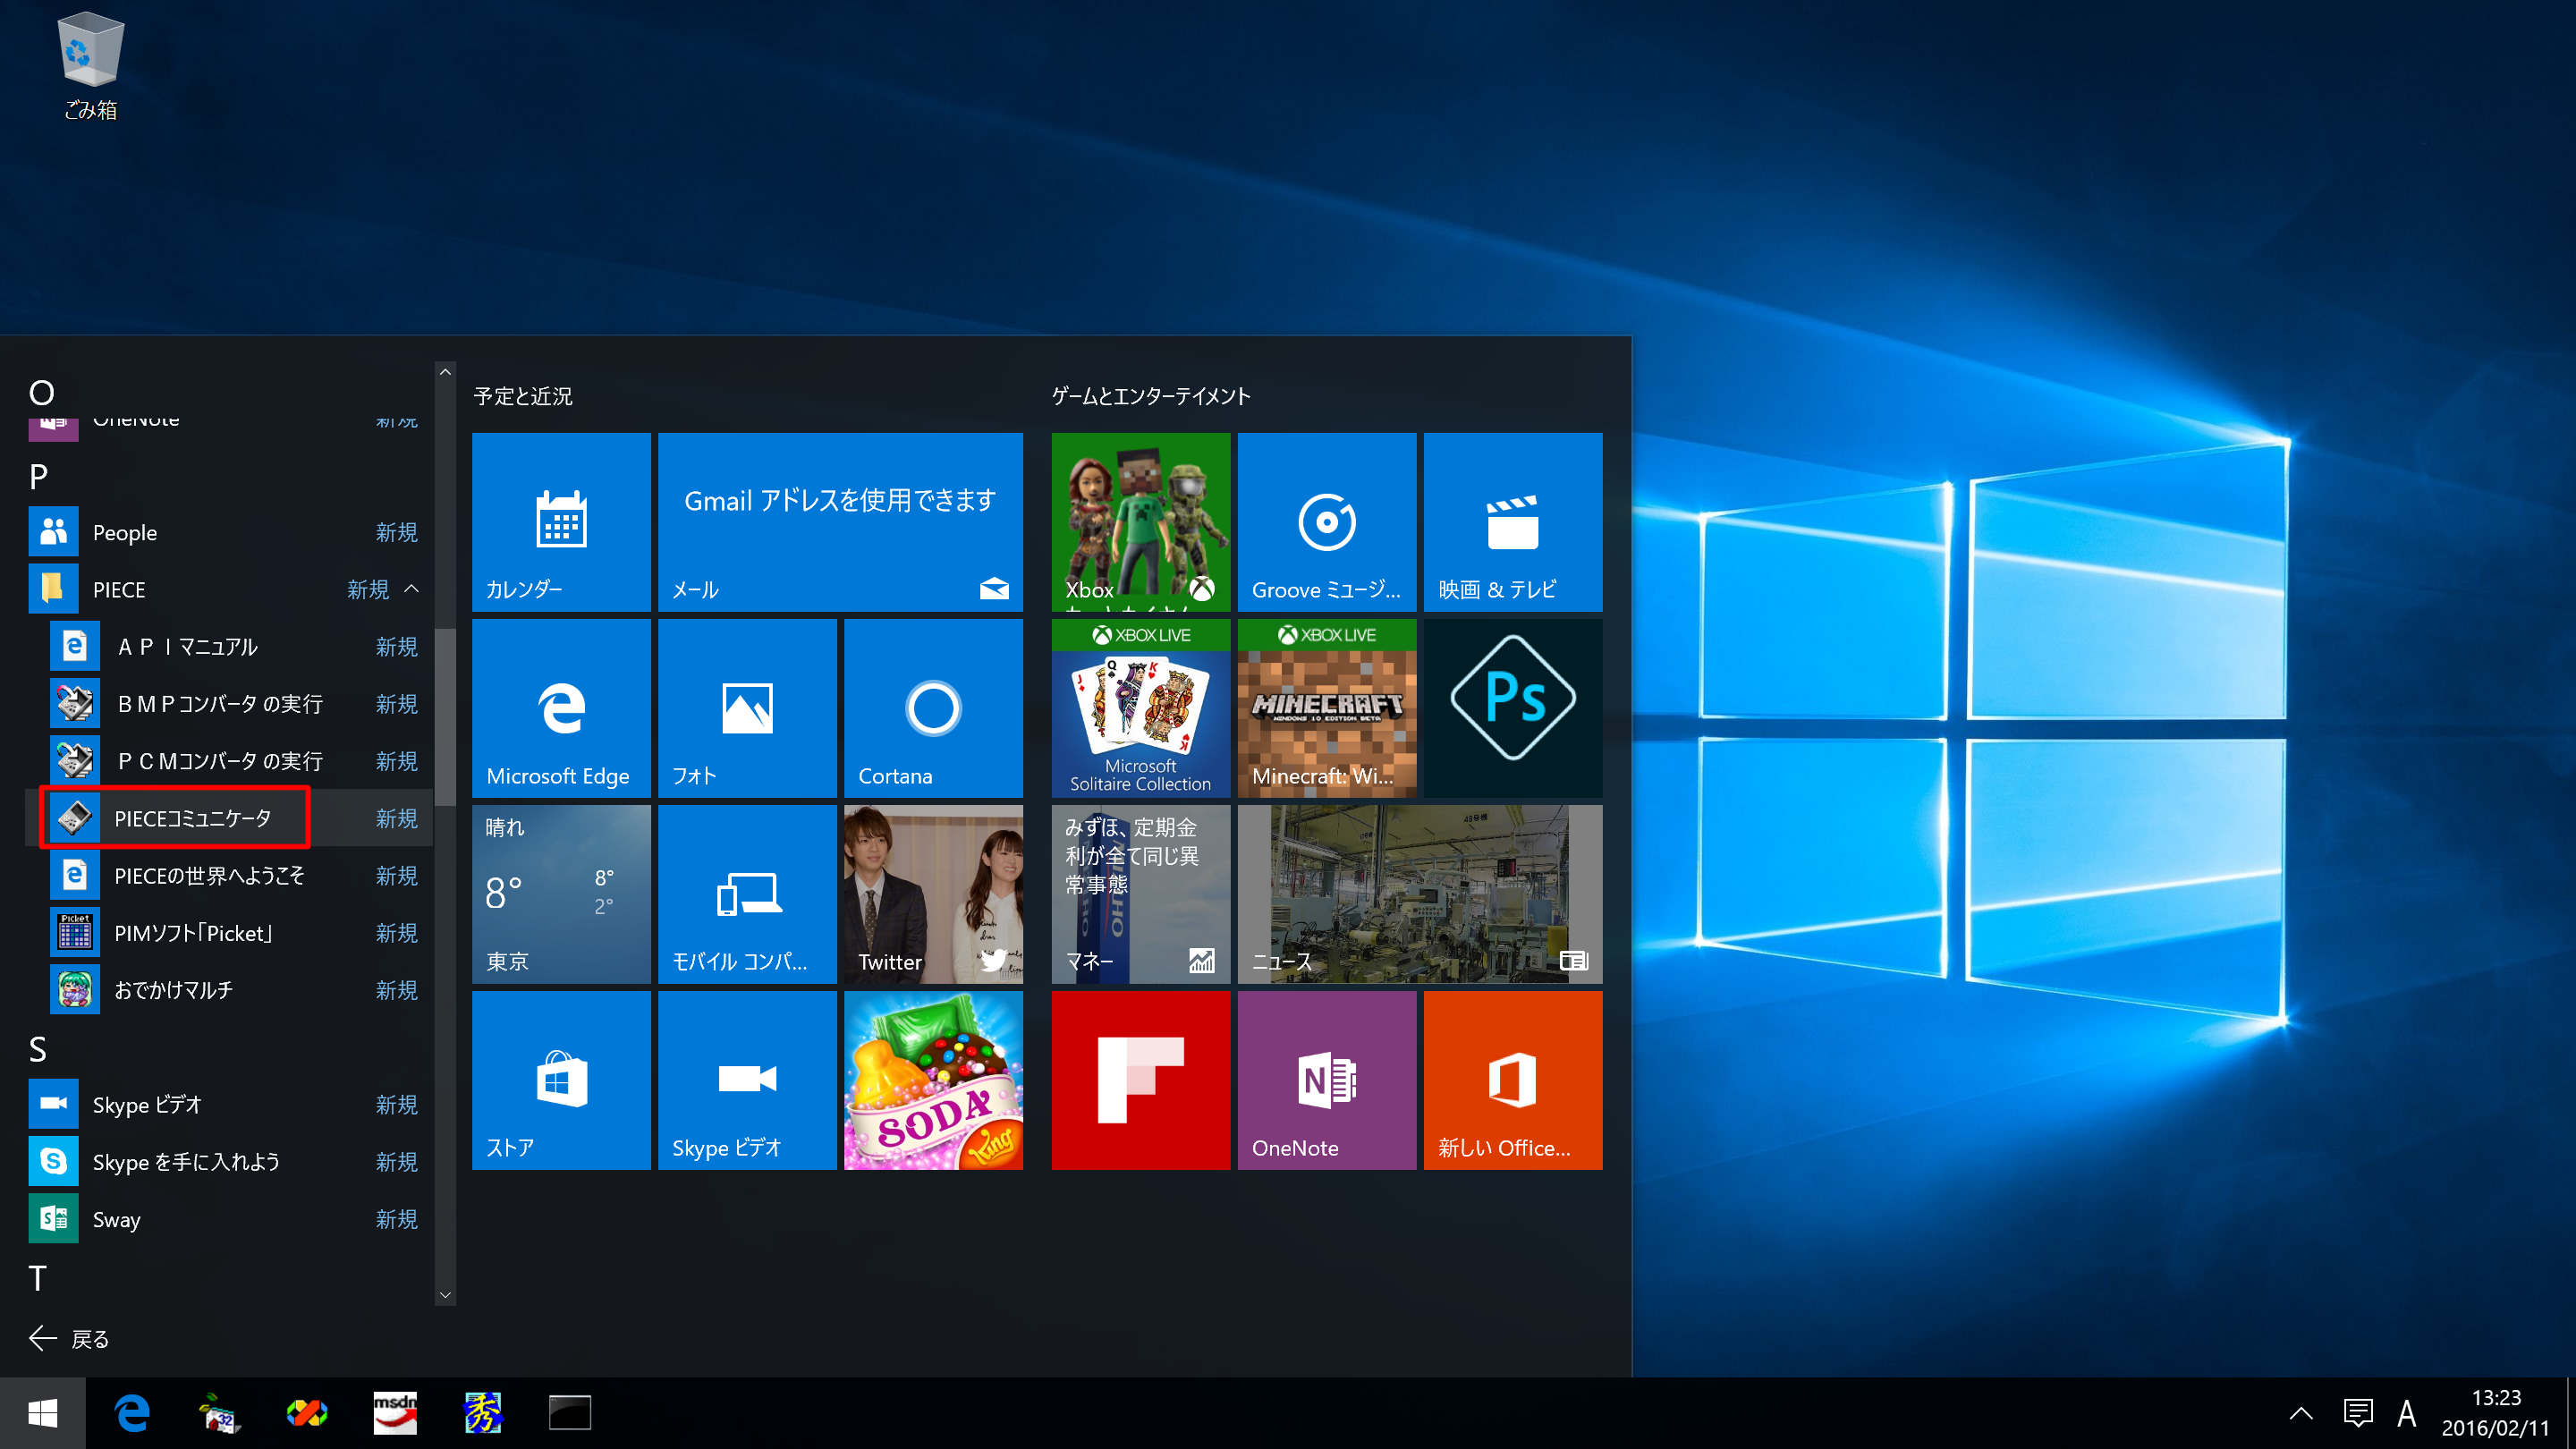Open Skype ビデオ in the app list
The image size is (2576, 1449).
pos(229,1104)
